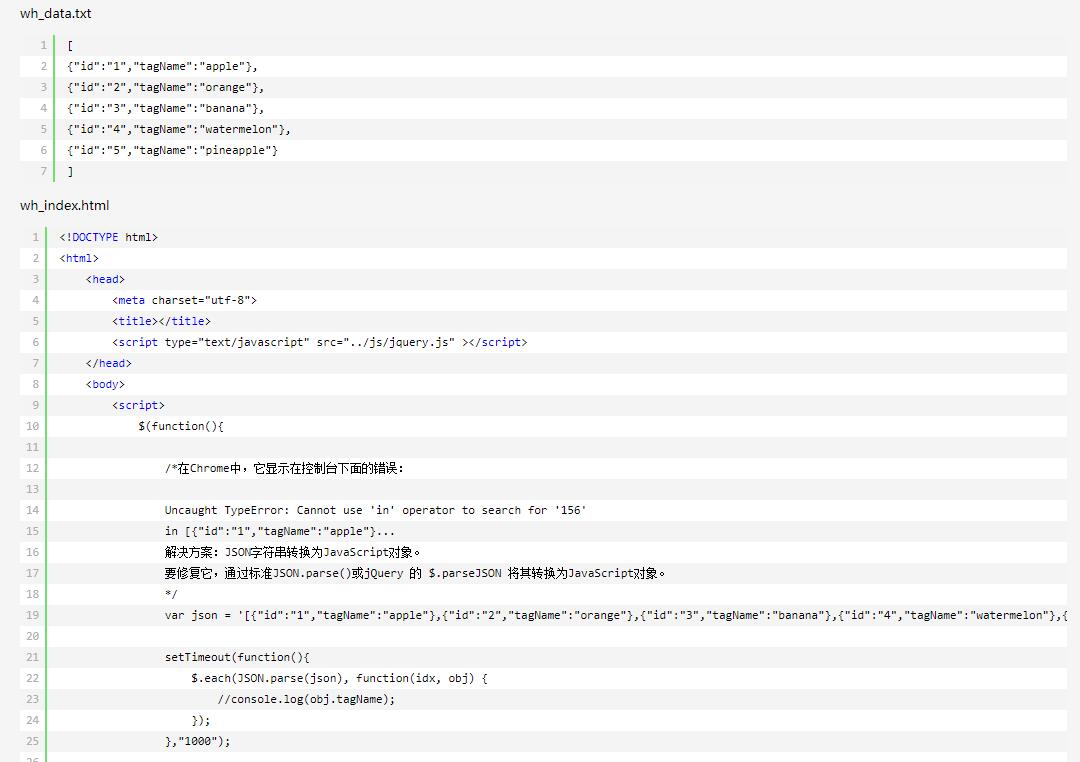Viewport: 1080px width, 762px height.
Task: Click the orange entry line in wh_data.txt
Action: click(x=165, y=87)
